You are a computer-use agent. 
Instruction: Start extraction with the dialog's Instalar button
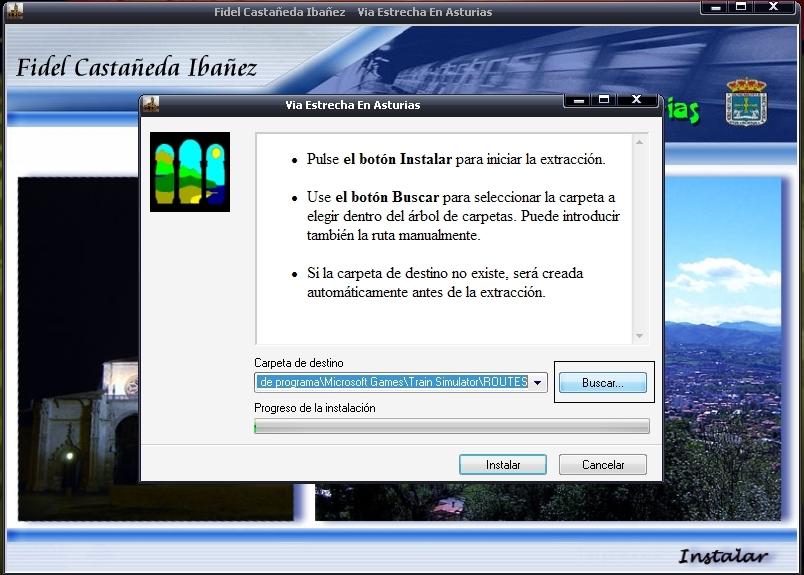(503, 465)
